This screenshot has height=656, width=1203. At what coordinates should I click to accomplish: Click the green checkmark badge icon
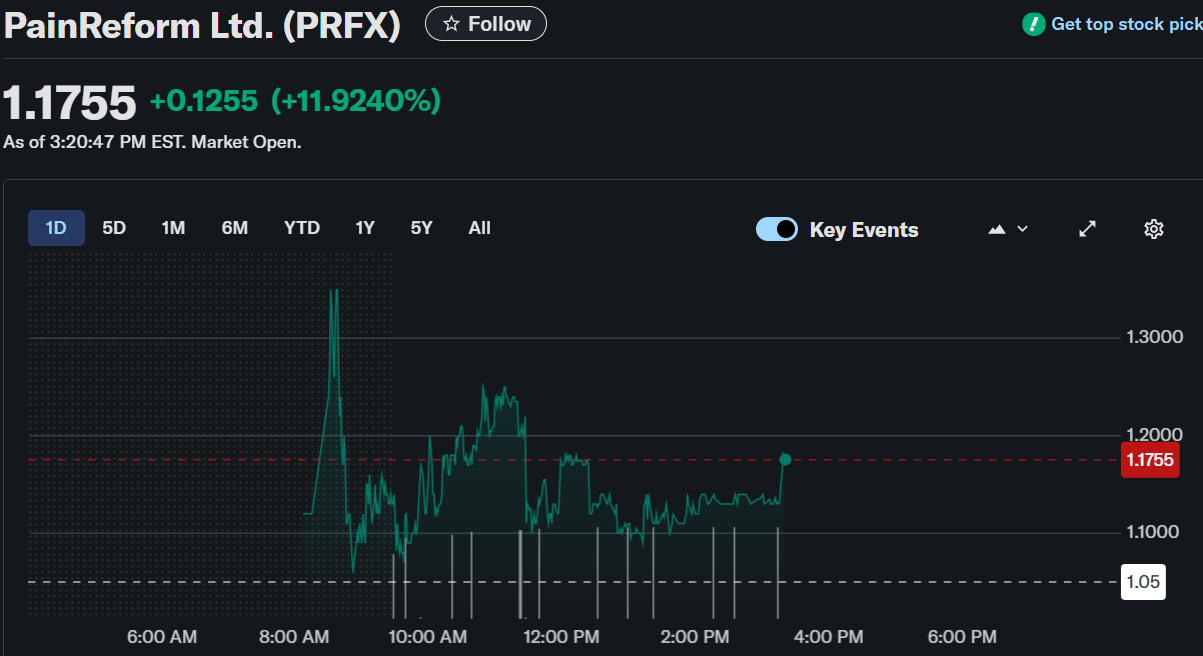point(1033,24)
